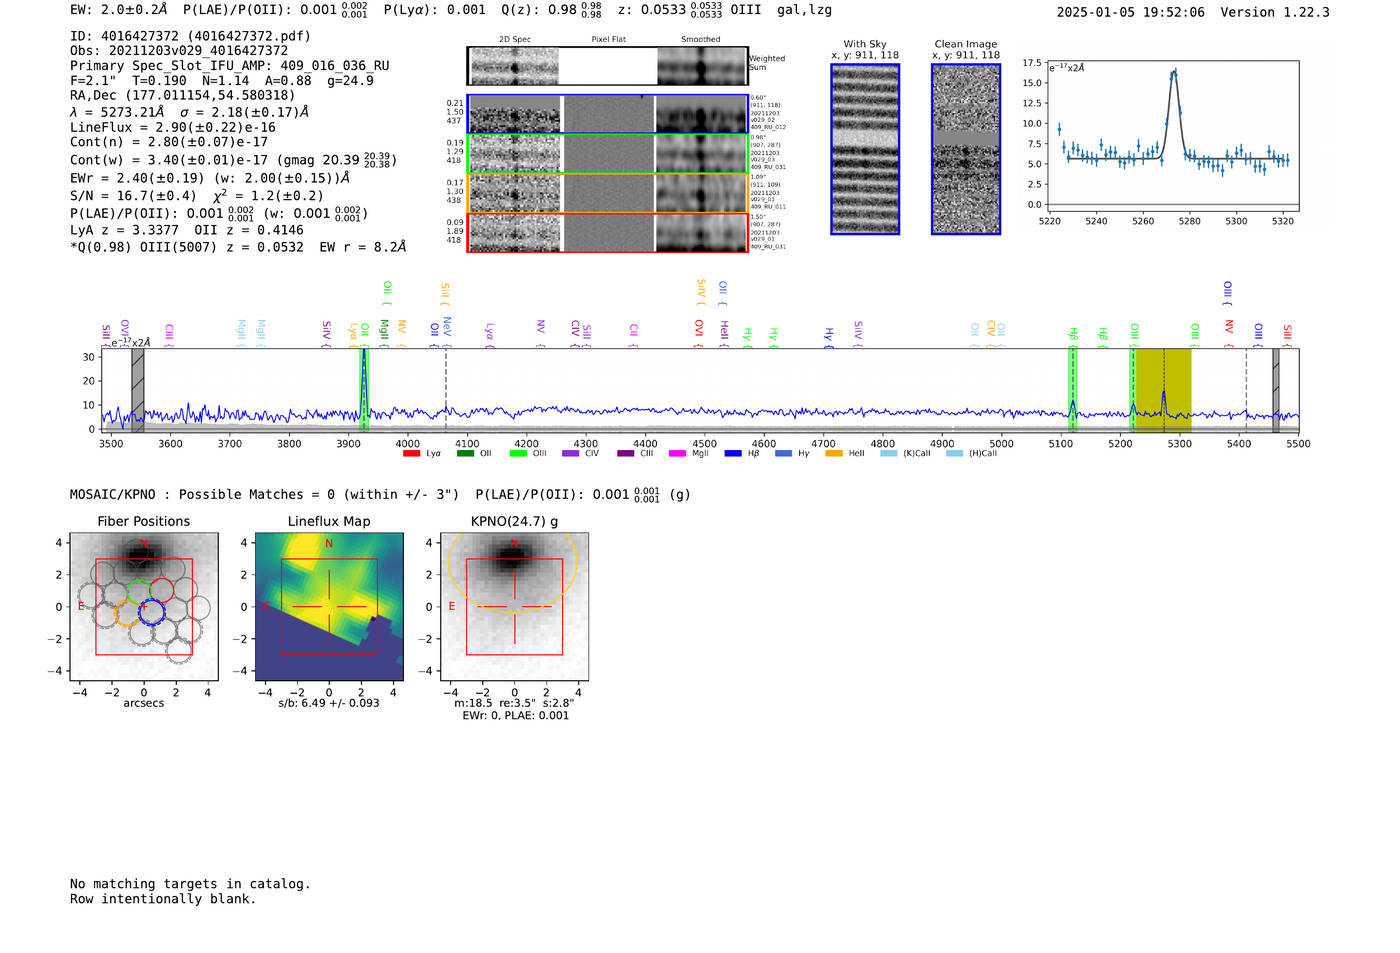Click the yellow-highlighted line region near 5273 Å
1400x953 pixels.
coord(1164,390)
